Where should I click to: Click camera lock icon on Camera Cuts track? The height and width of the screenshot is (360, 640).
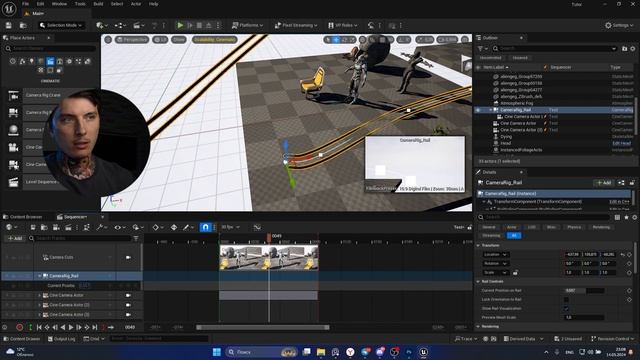pyautogui.click(x=128, y=258)
